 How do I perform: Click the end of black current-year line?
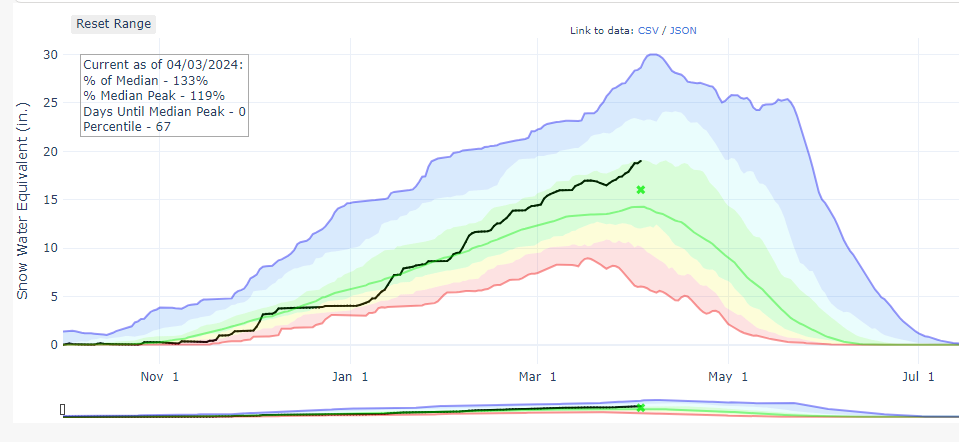point(641,160)
